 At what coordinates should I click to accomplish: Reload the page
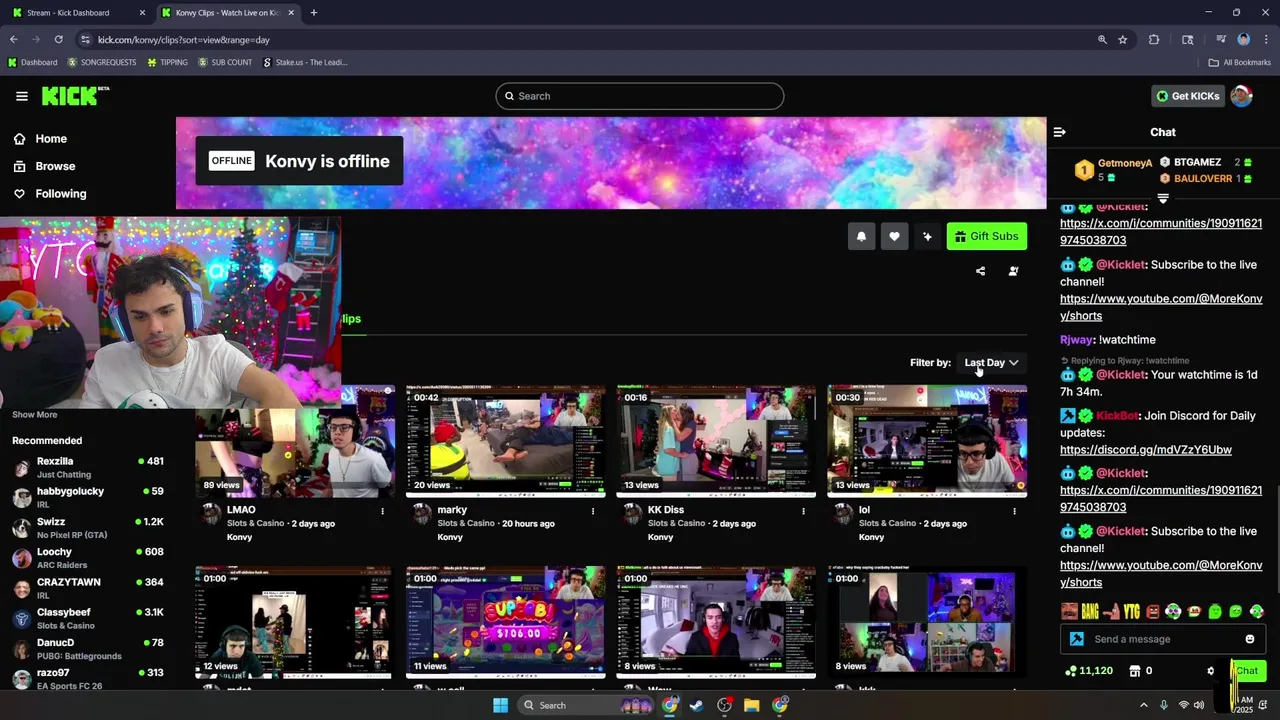click(59, 39)
